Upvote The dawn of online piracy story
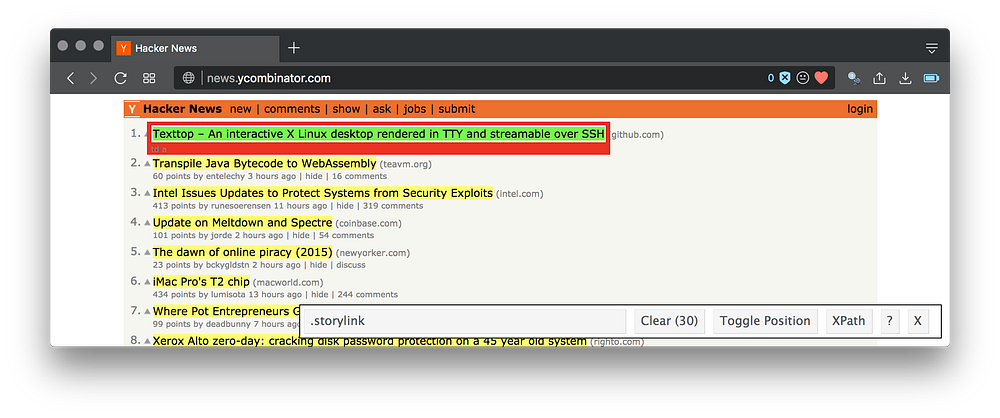 coord(147,253)
